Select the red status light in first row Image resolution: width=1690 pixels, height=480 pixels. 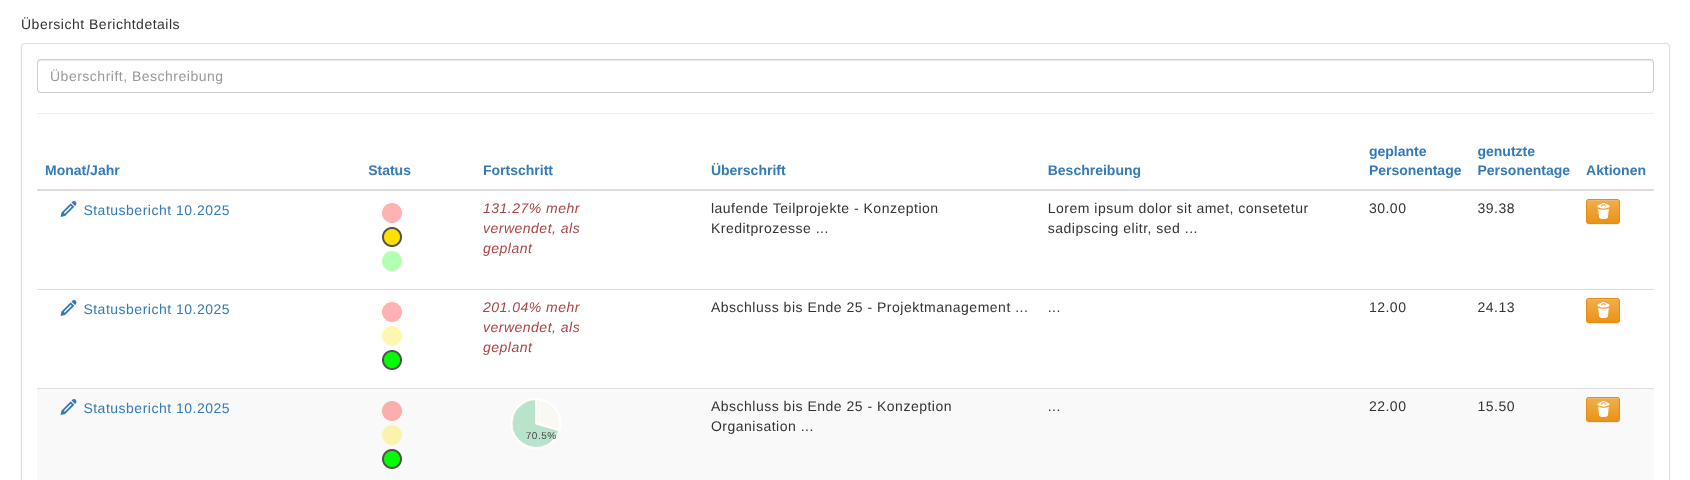click(x=392, y=213)
